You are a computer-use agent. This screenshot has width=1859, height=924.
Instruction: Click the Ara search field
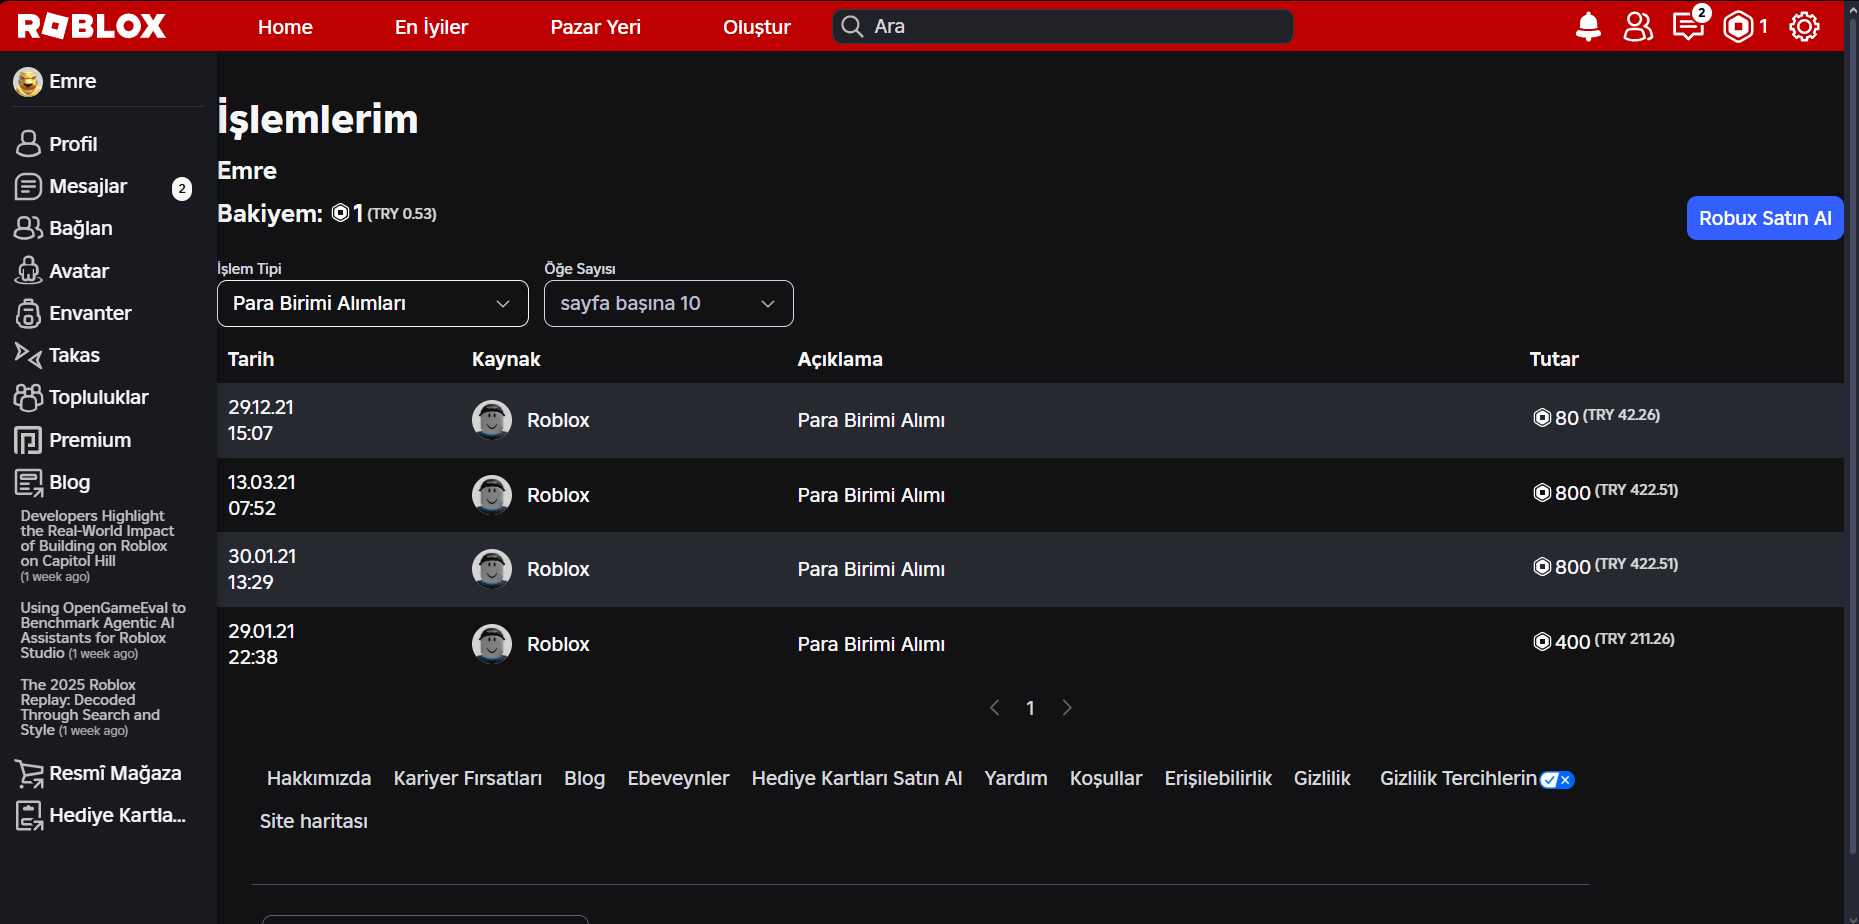1062,27
